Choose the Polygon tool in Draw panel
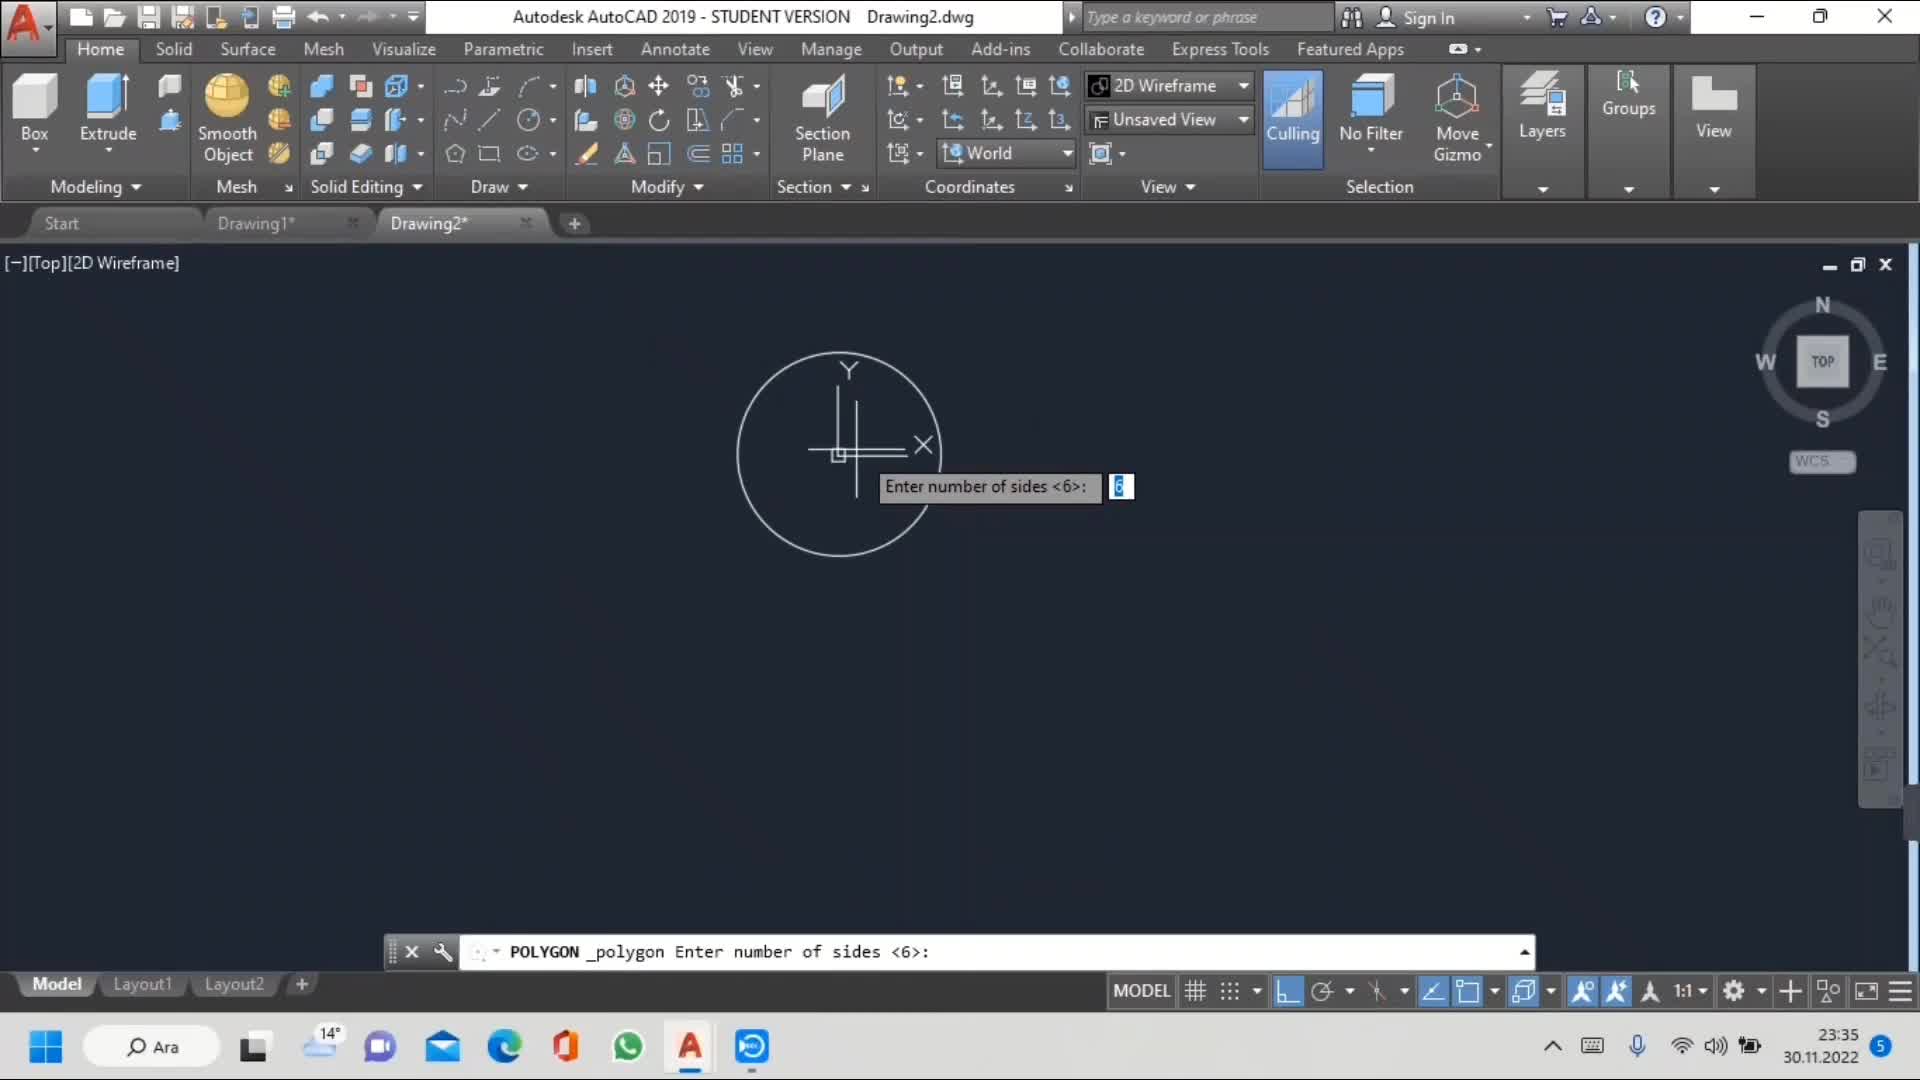Image resolution: width=1920 pixels, height=1080 pixels. tap(455, 154)
